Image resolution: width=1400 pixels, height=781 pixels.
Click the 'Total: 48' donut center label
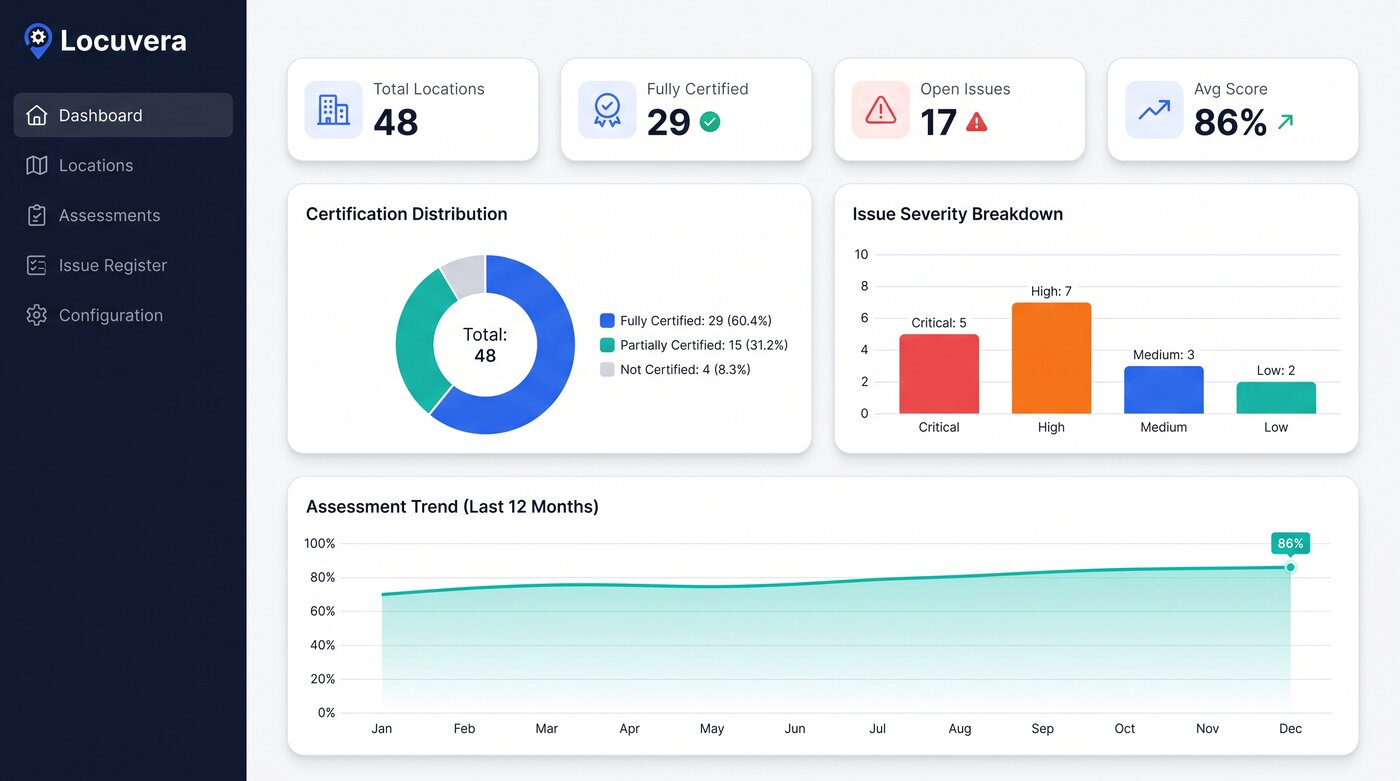pos(485,345)
